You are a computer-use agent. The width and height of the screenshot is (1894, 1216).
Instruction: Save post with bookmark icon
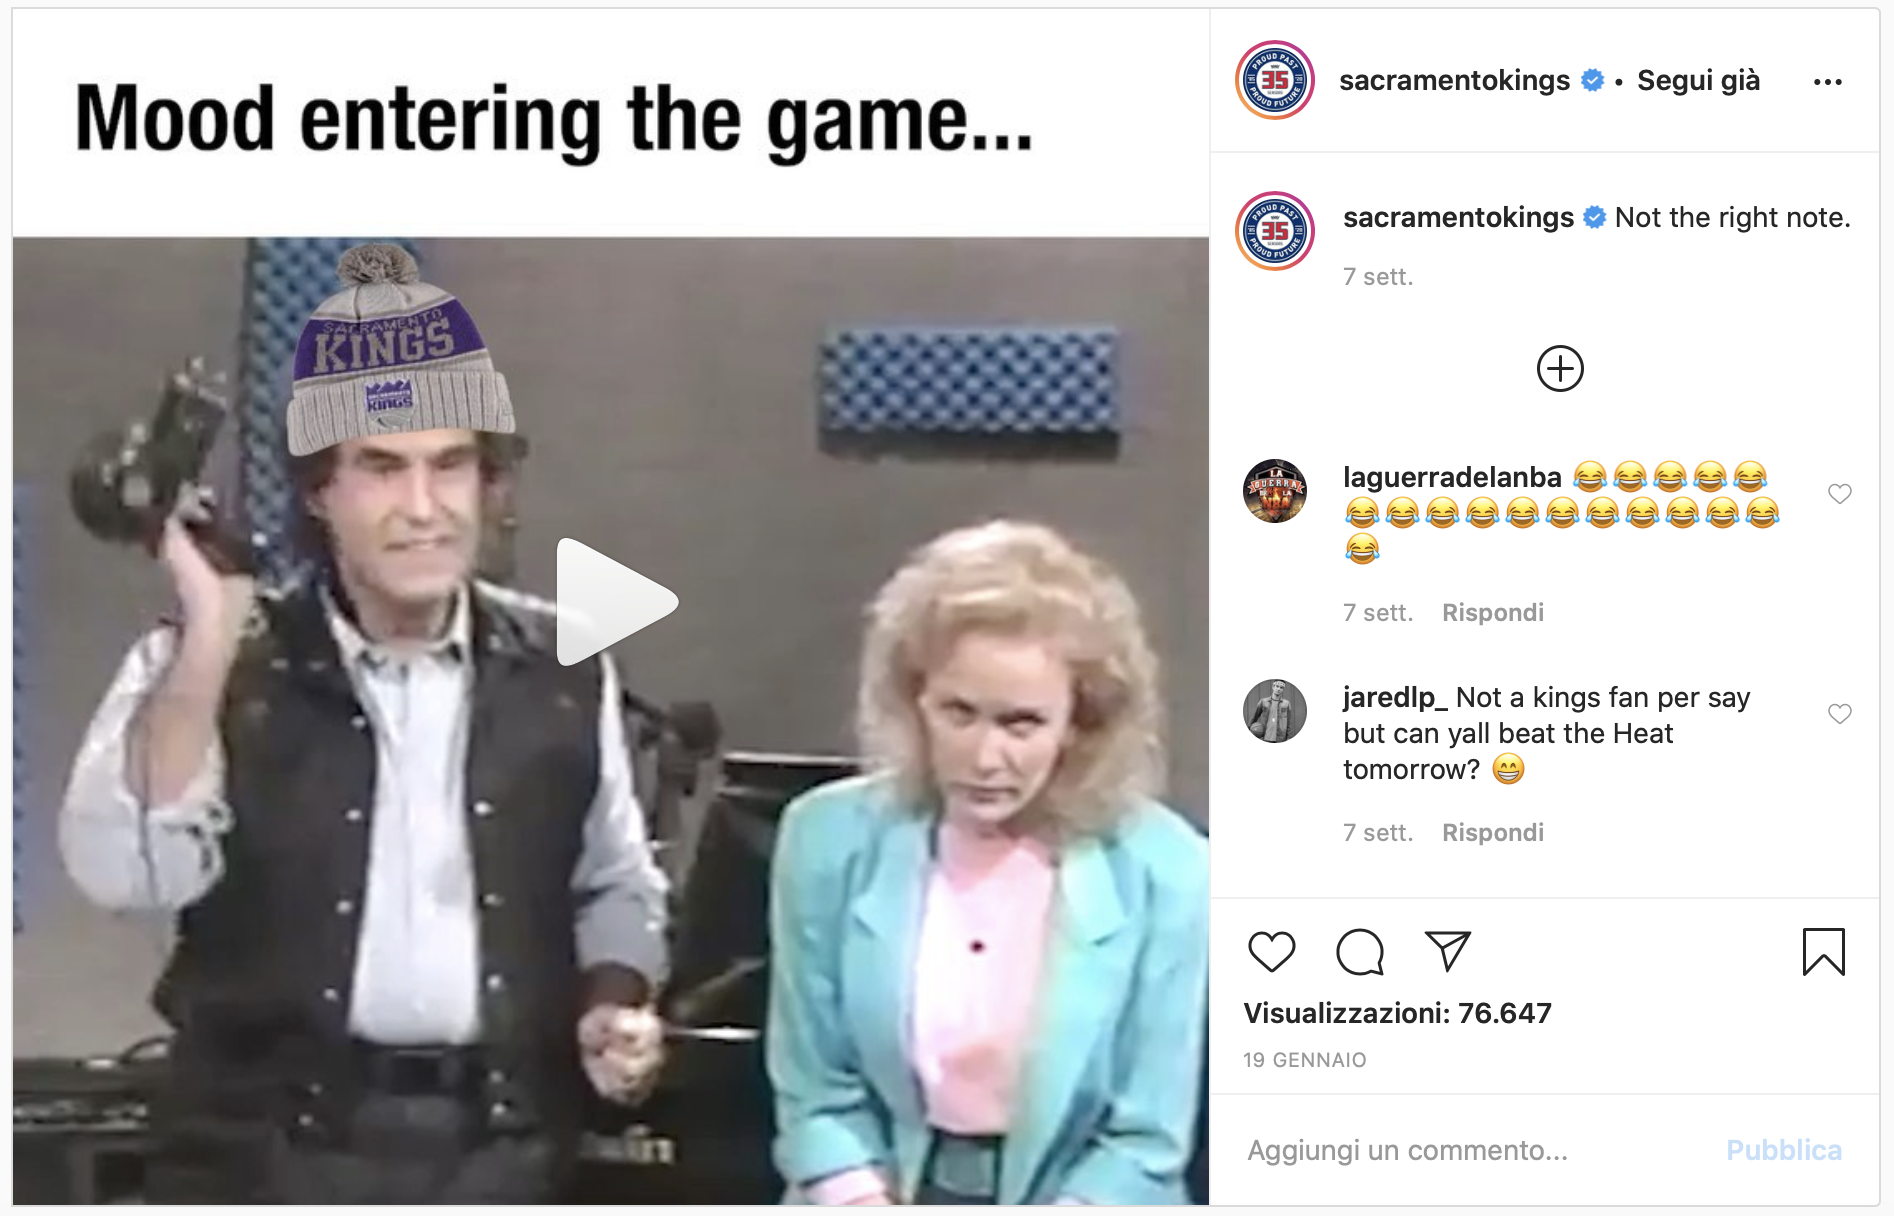point(1823,951)
